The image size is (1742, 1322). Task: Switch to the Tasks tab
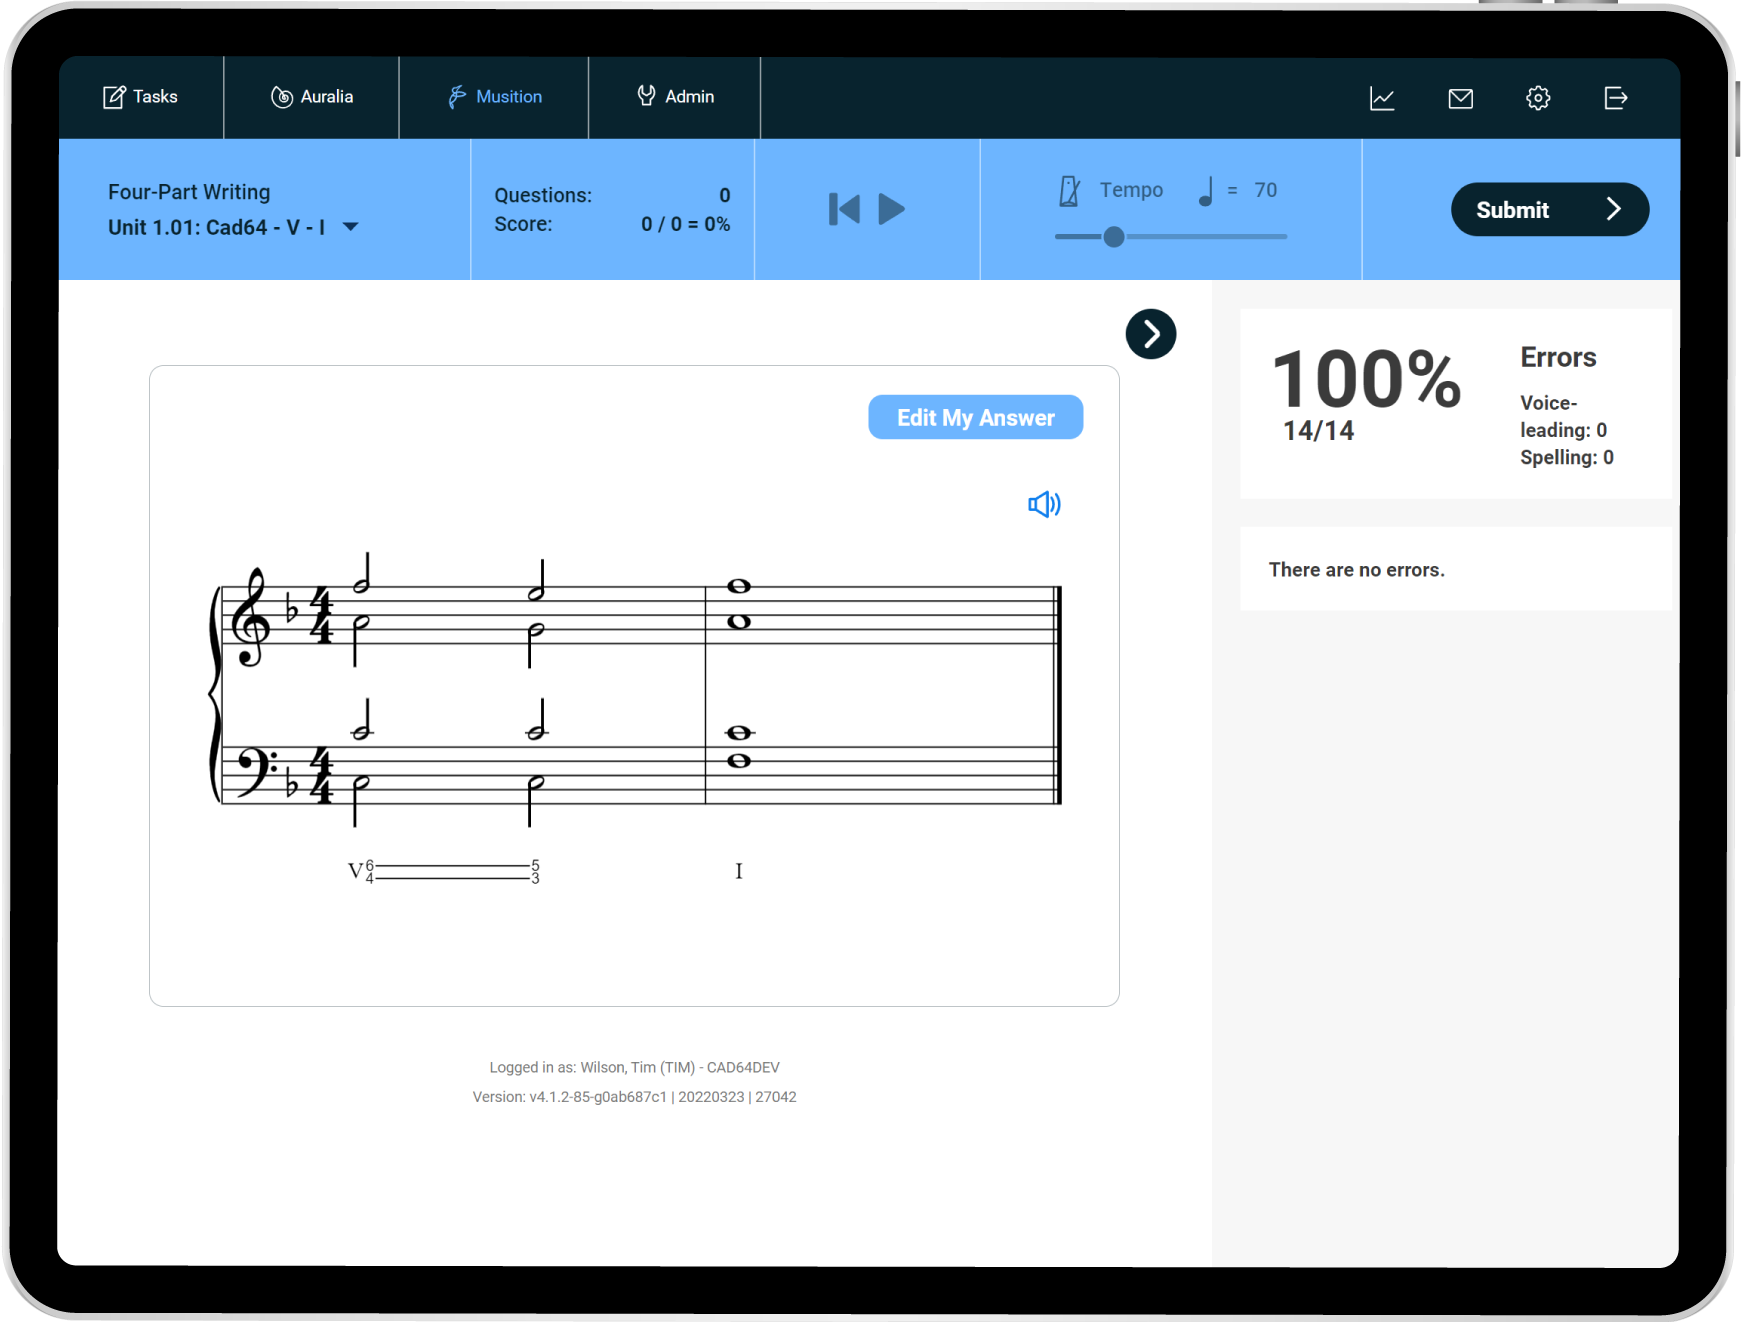[141, 97]
